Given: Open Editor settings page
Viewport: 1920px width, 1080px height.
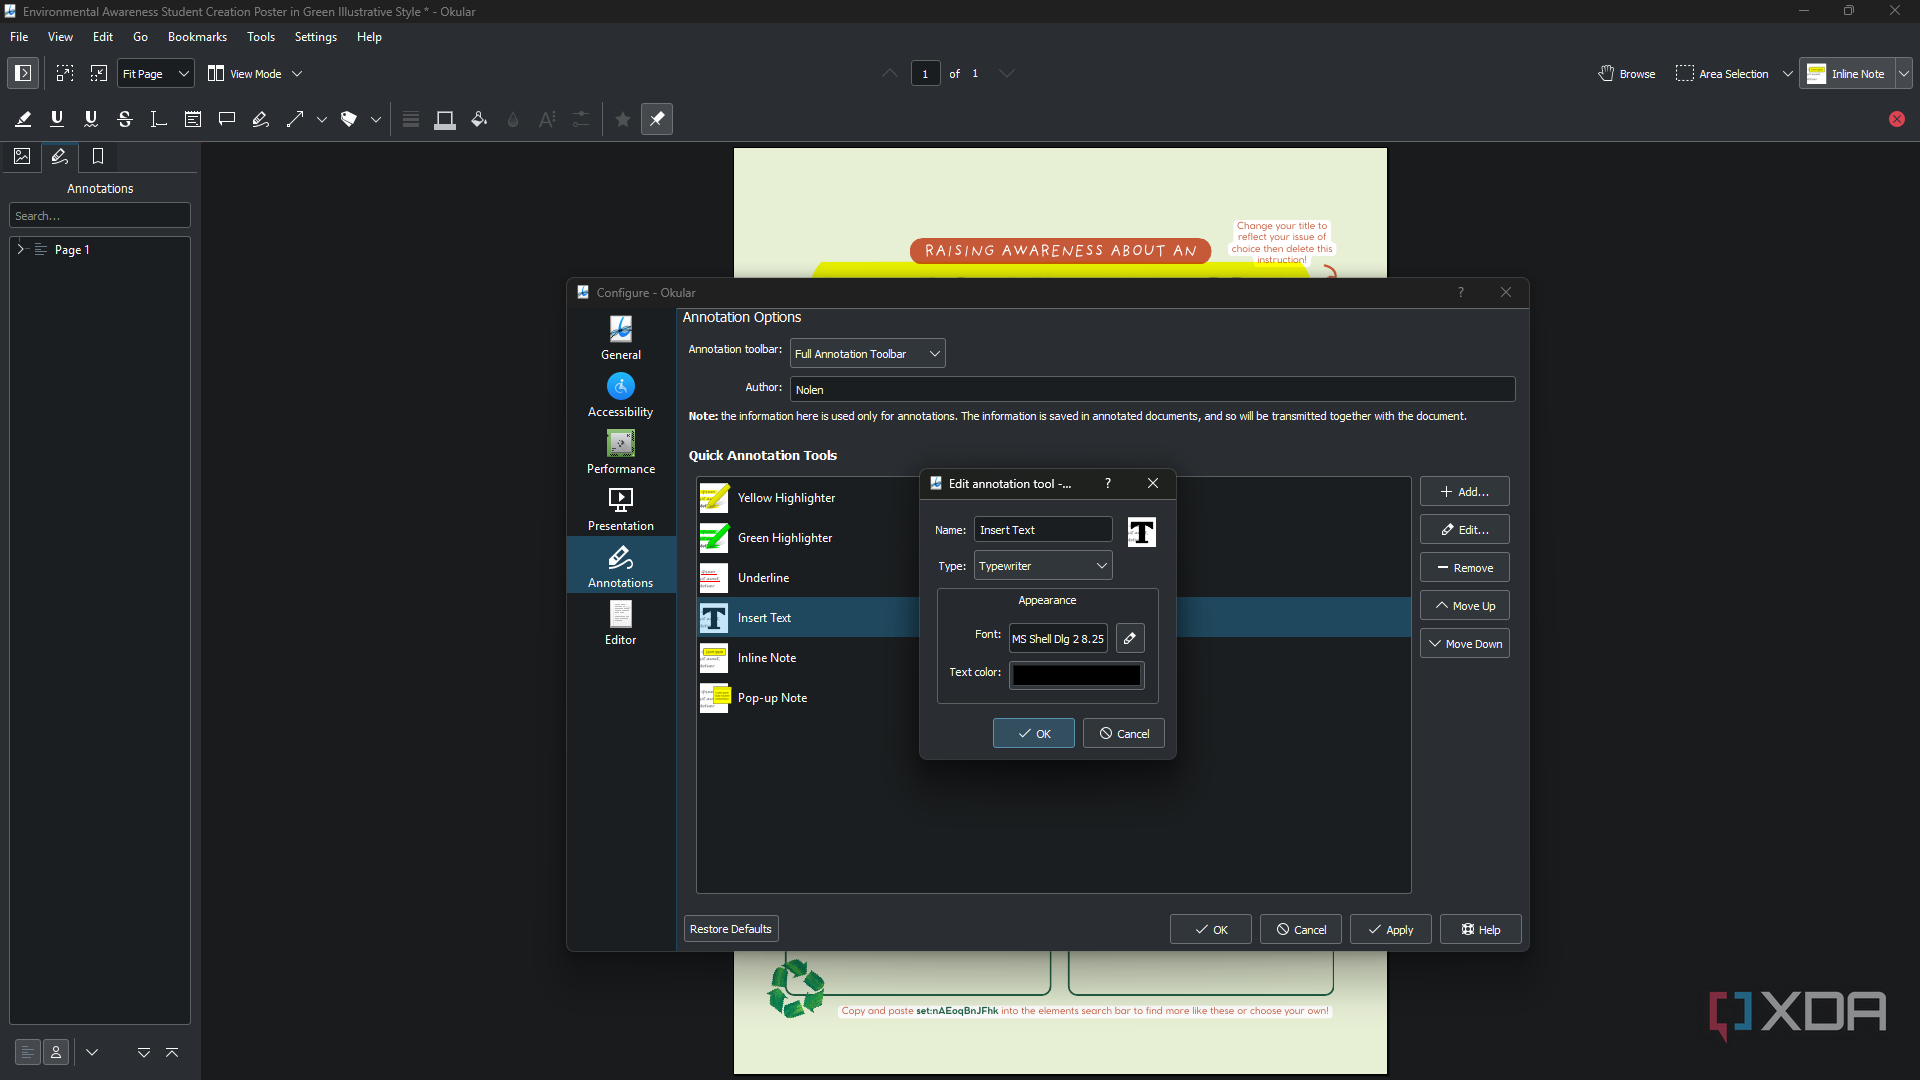Looking at the screenshot, I should coord(621,623).
